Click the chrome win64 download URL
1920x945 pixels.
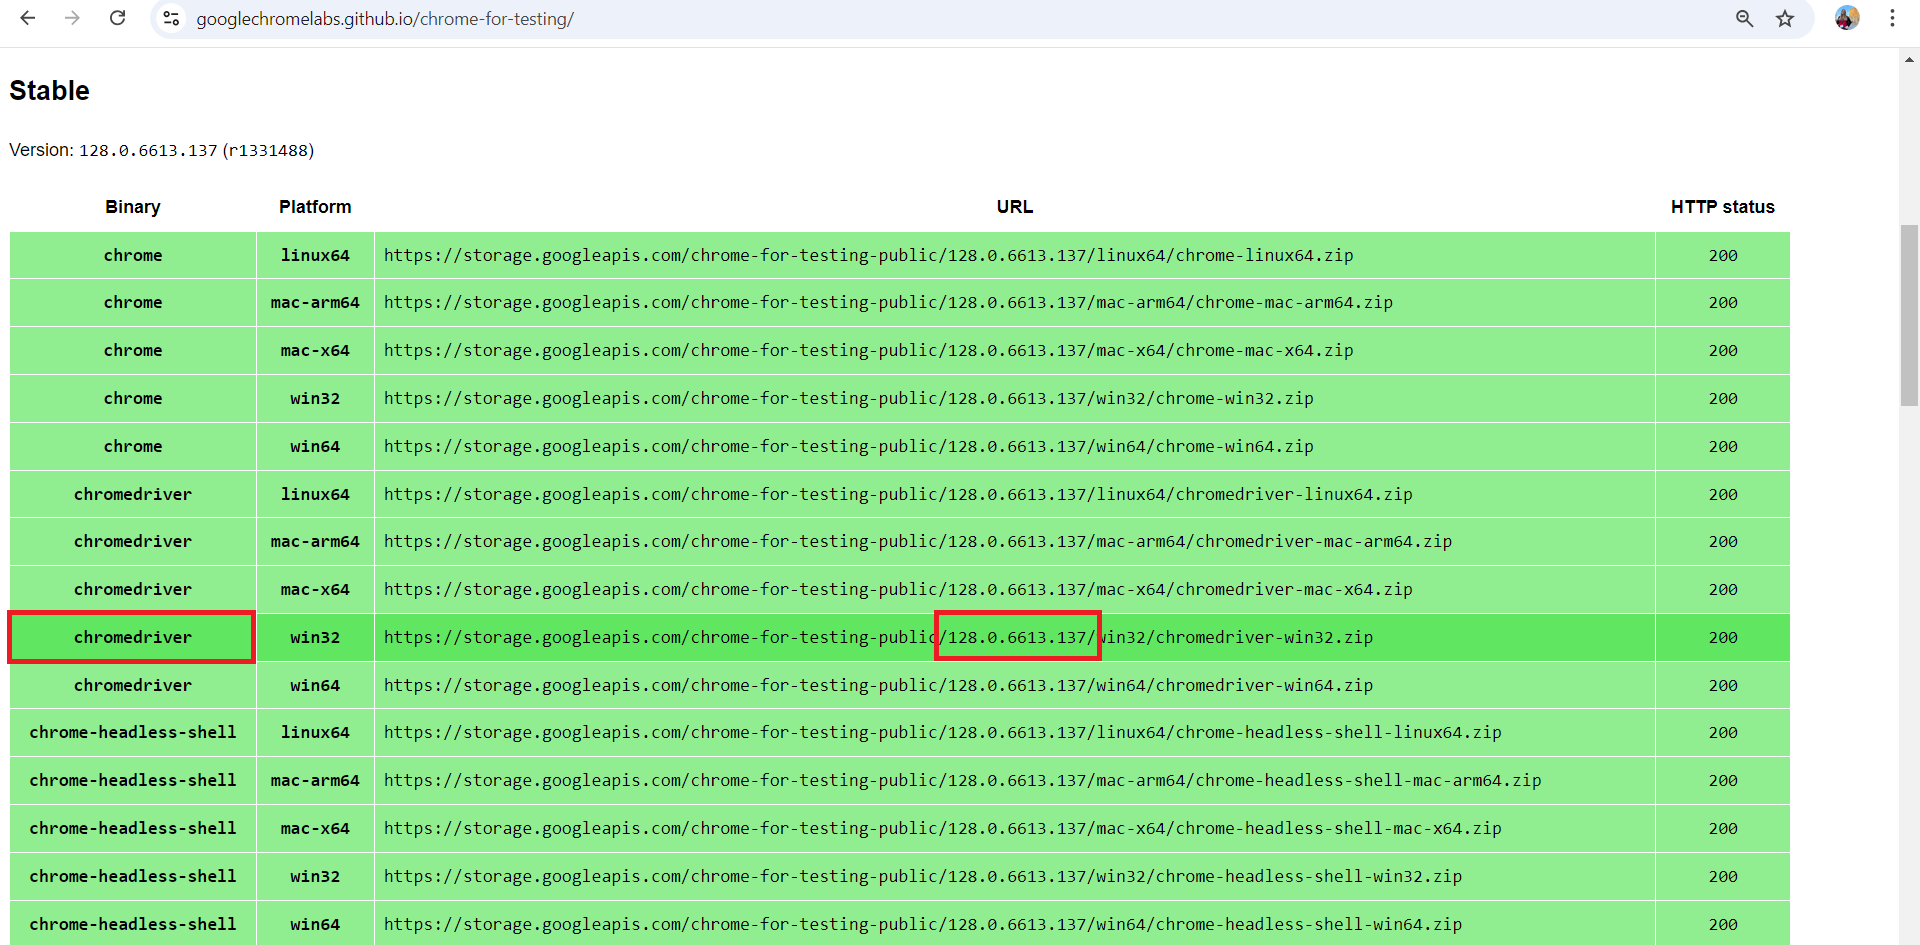click(848, 447)
